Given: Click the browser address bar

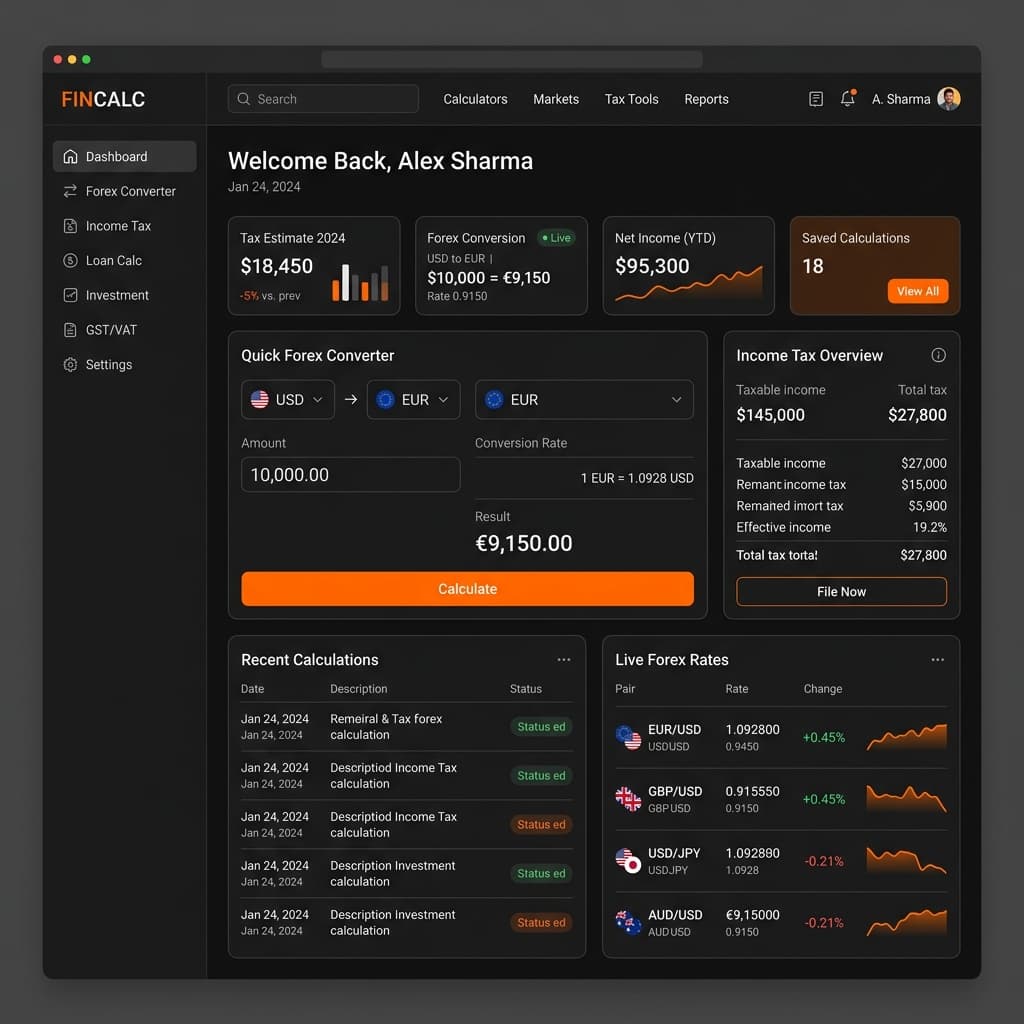Looking at the screenshot, I should [x=512, y=59].
